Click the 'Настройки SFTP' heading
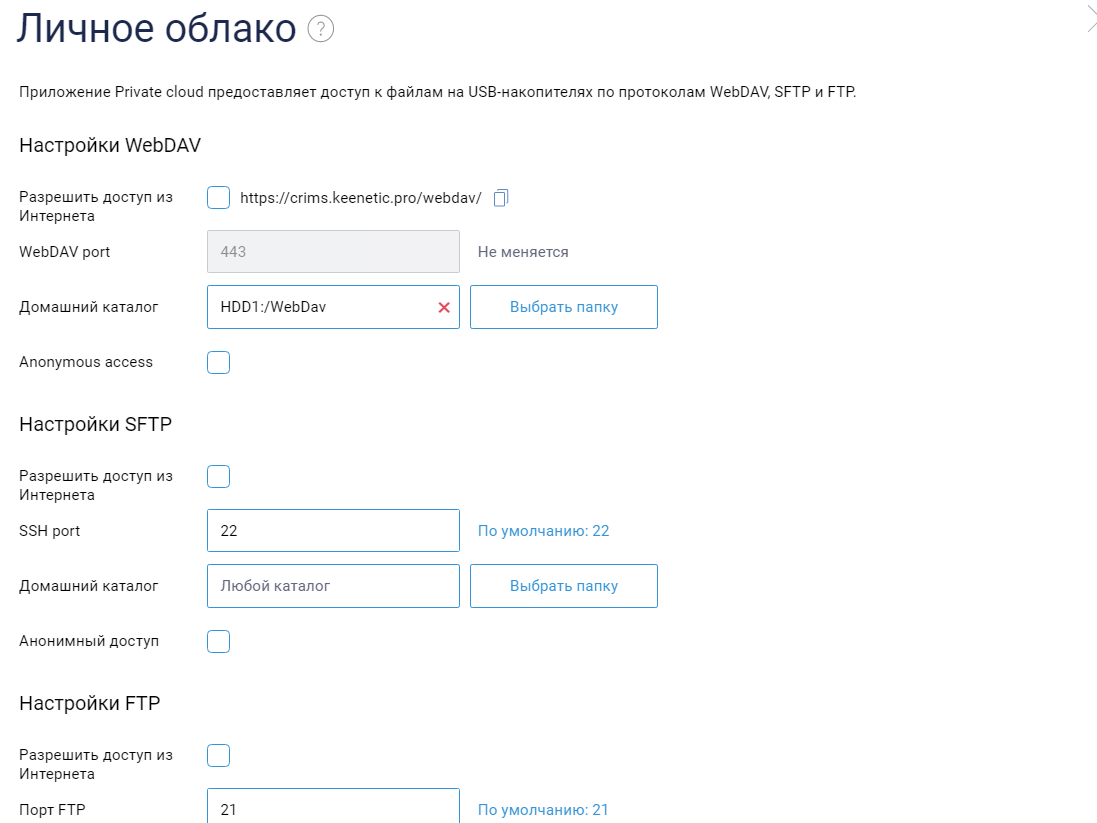Screen dimensions: 1097x823 (95, 424)
